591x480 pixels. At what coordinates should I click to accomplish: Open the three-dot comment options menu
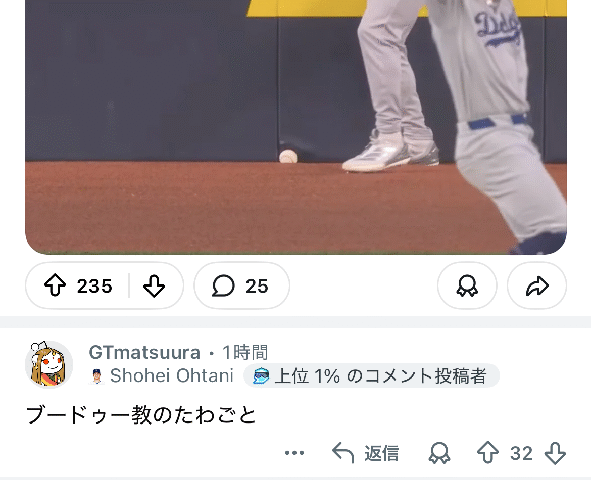click(294, 453)
